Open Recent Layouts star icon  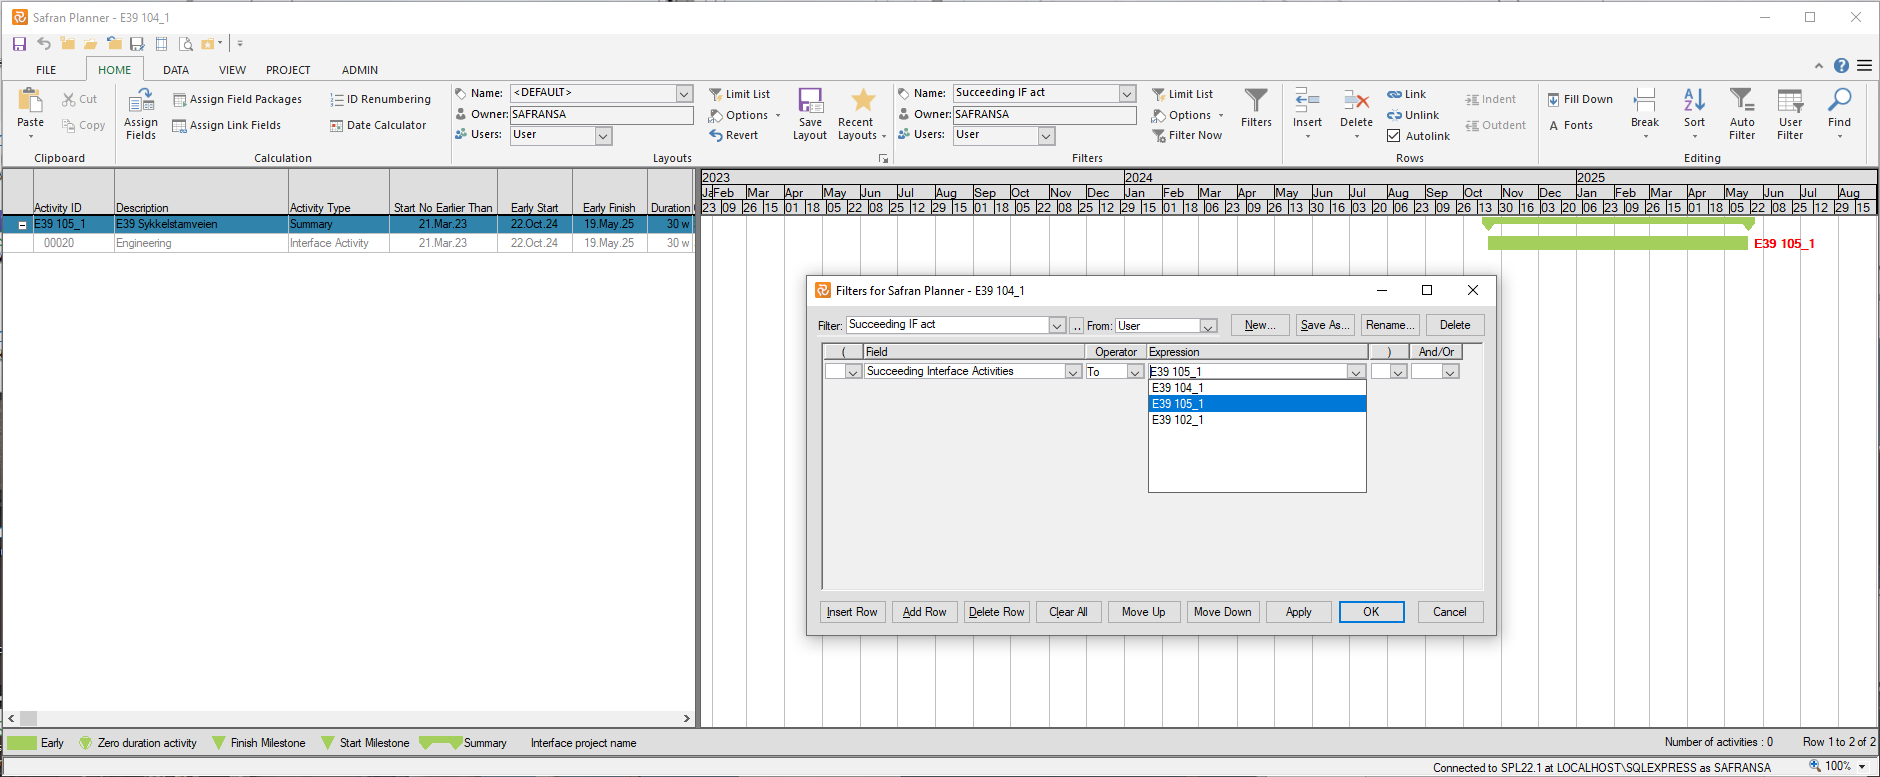[863, 100]
